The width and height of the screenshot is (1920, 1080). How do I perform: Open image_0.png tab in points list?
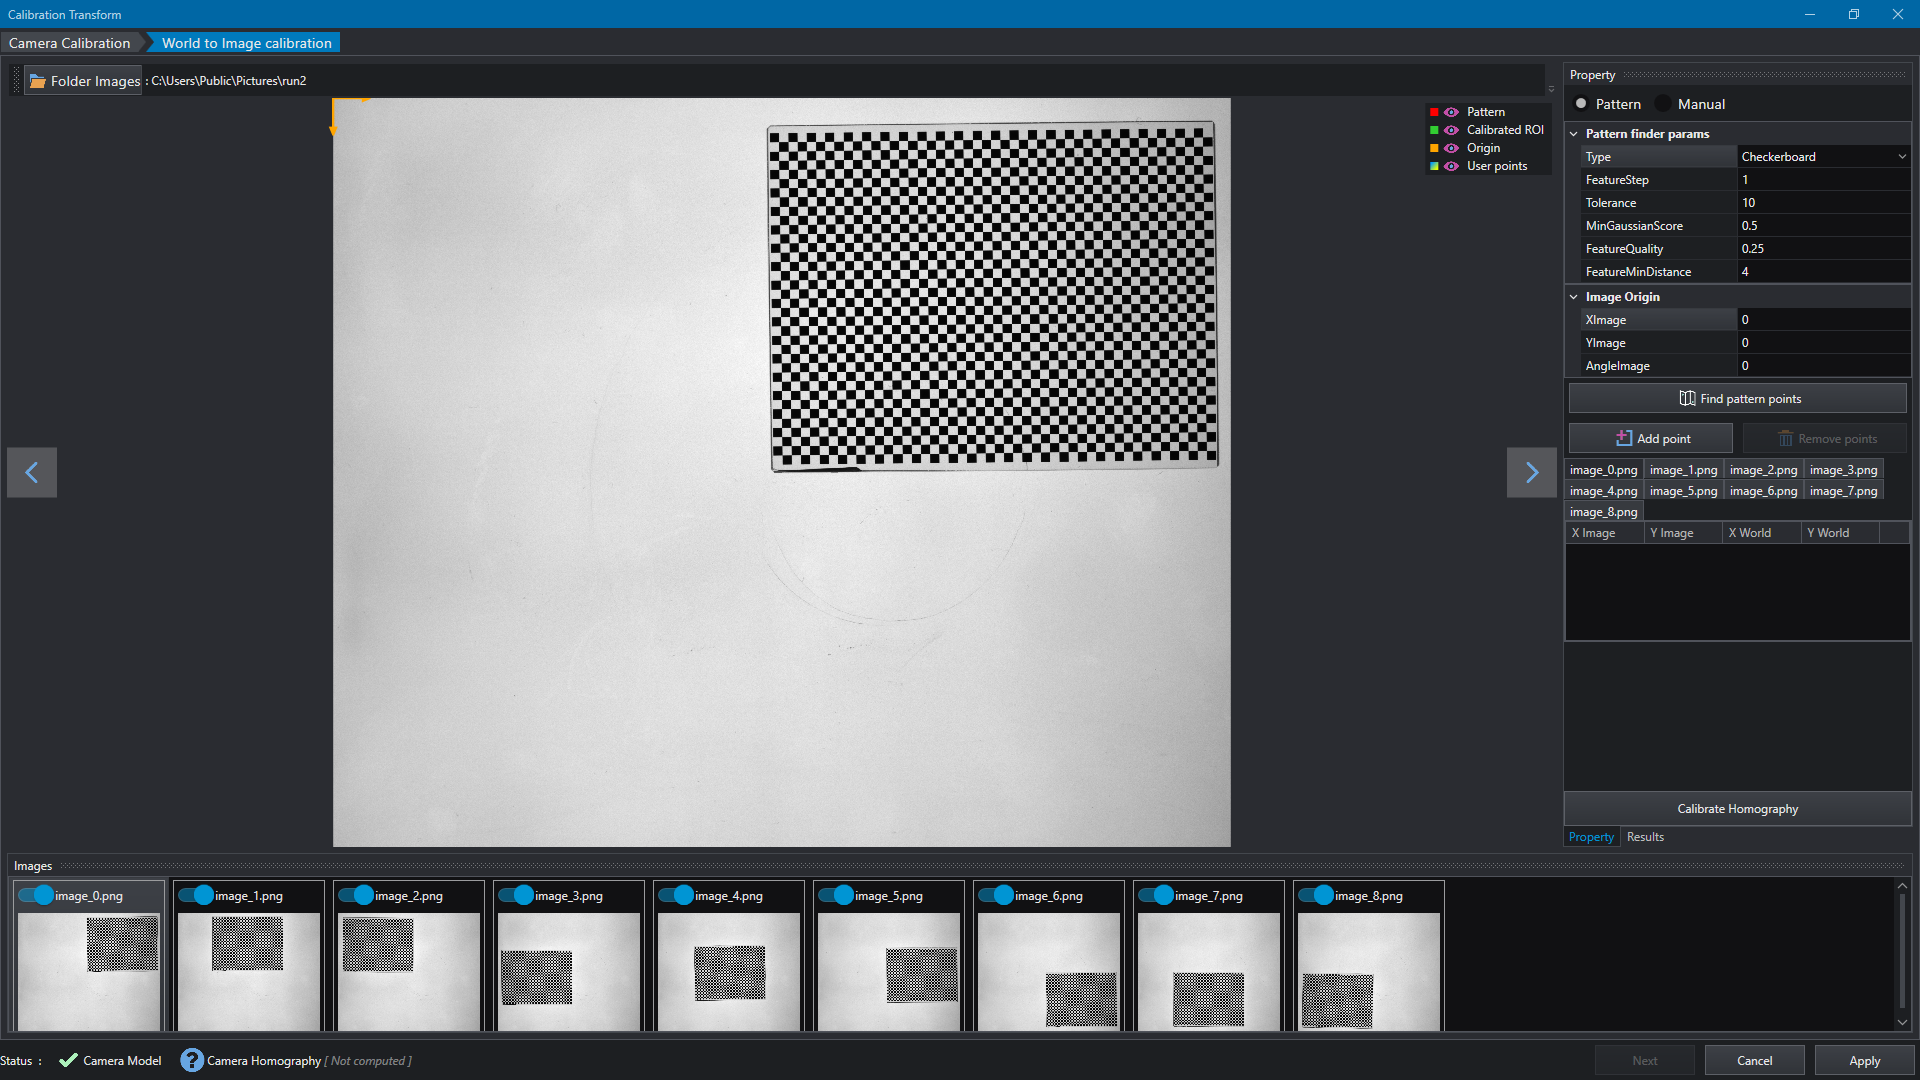coord(1603,470)
